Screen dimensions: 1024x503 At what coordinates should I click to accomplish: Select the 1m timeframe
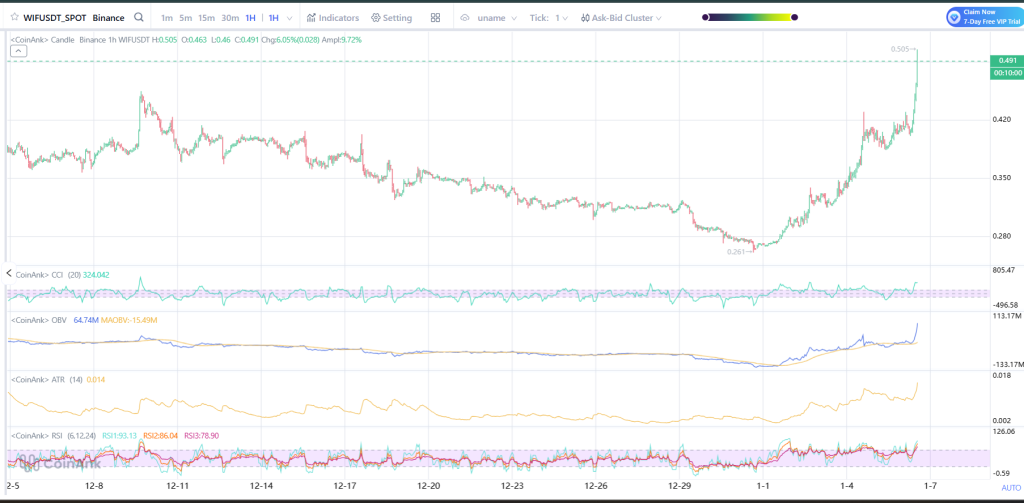pyautogui.click(x=167, y=18)
